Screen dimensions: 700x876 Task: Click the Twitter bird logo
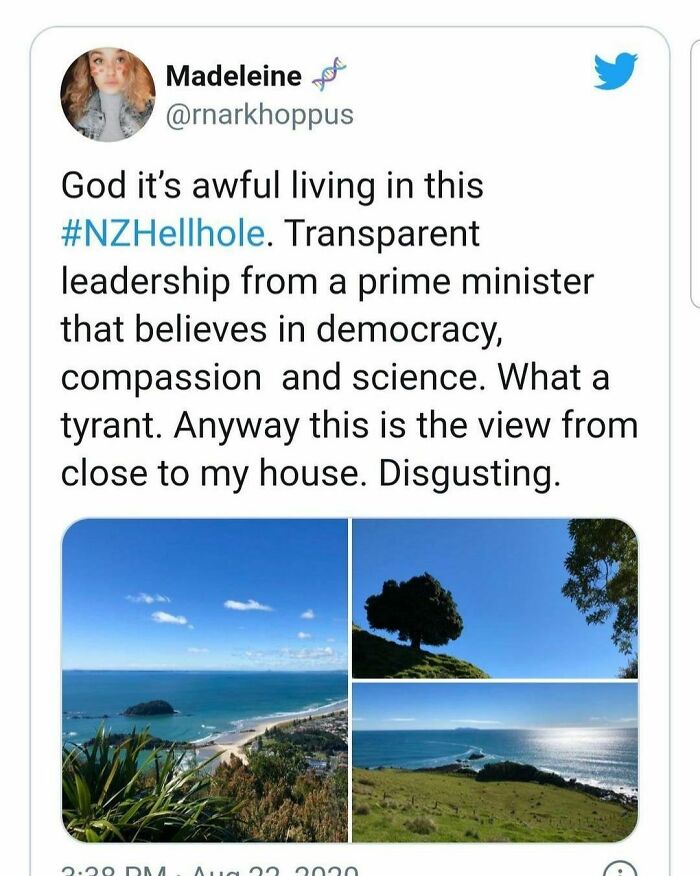[x=615, y=73]
